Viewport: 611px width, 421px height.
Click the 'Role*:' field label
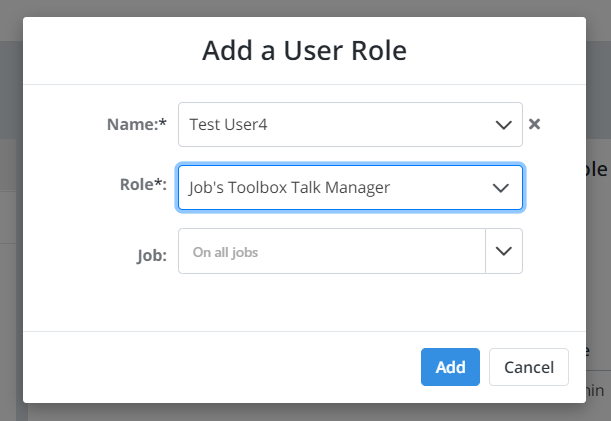(143, 184)
